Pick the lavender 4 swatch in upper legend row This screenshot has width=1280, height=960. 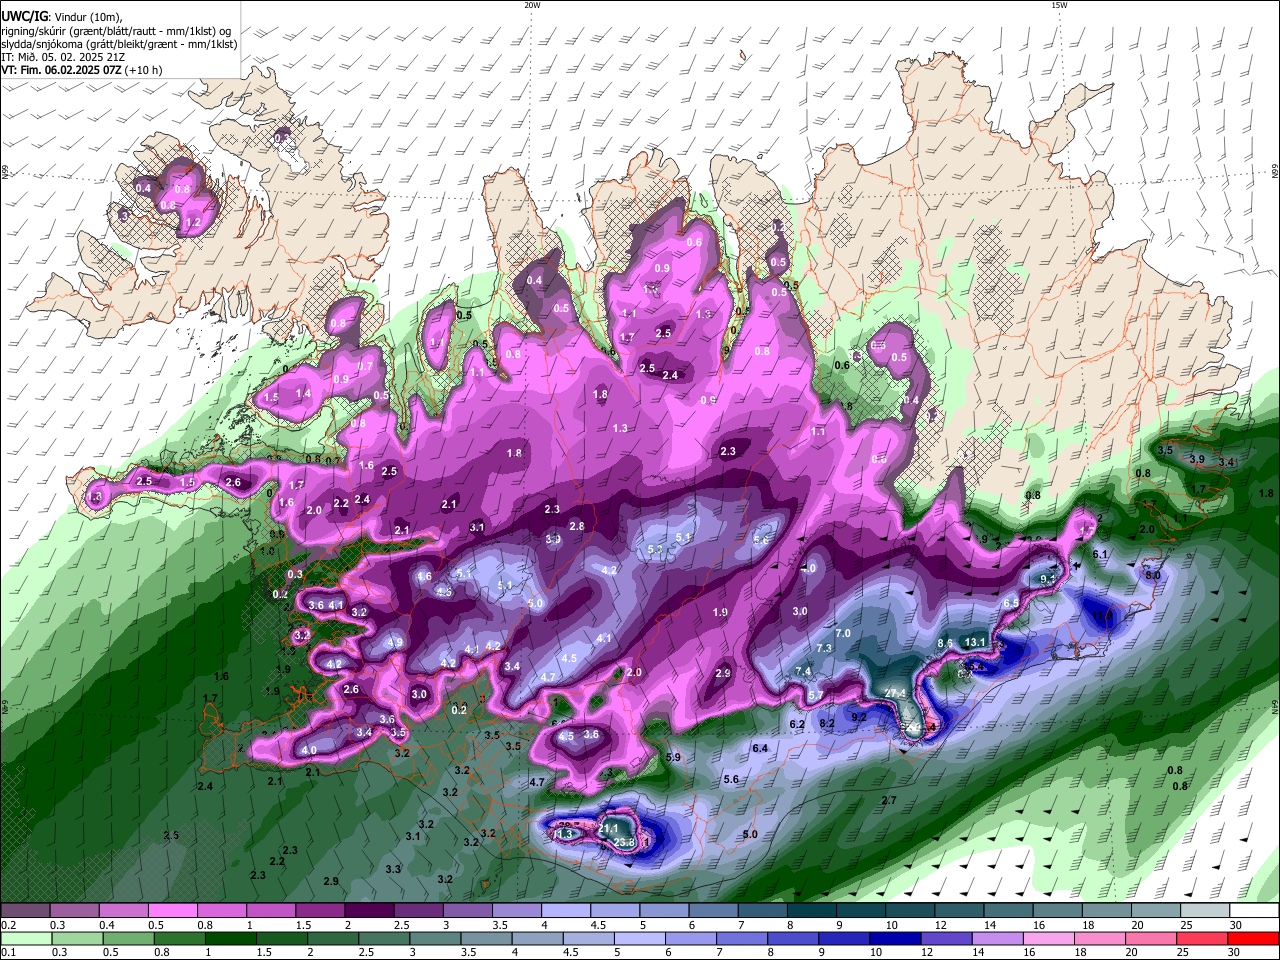pos(566,910)
